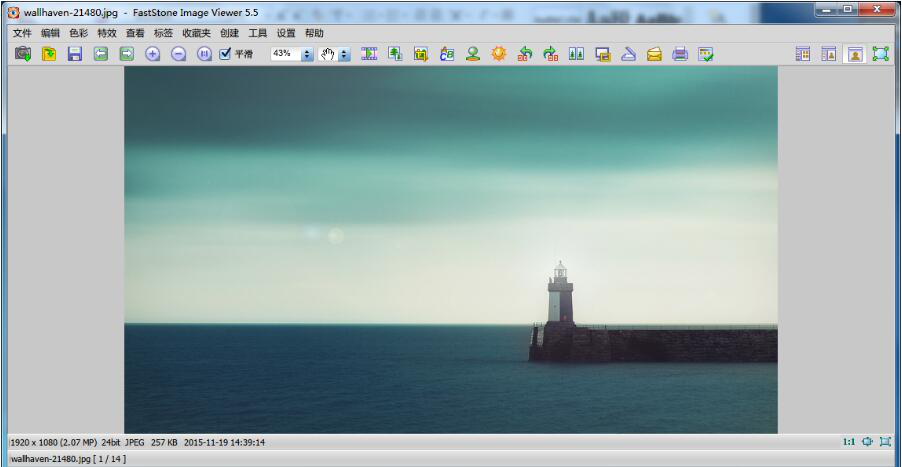Click the Zoom In plus icon
The height and width of the screenshot is (467, 902).
pos(153,54)
